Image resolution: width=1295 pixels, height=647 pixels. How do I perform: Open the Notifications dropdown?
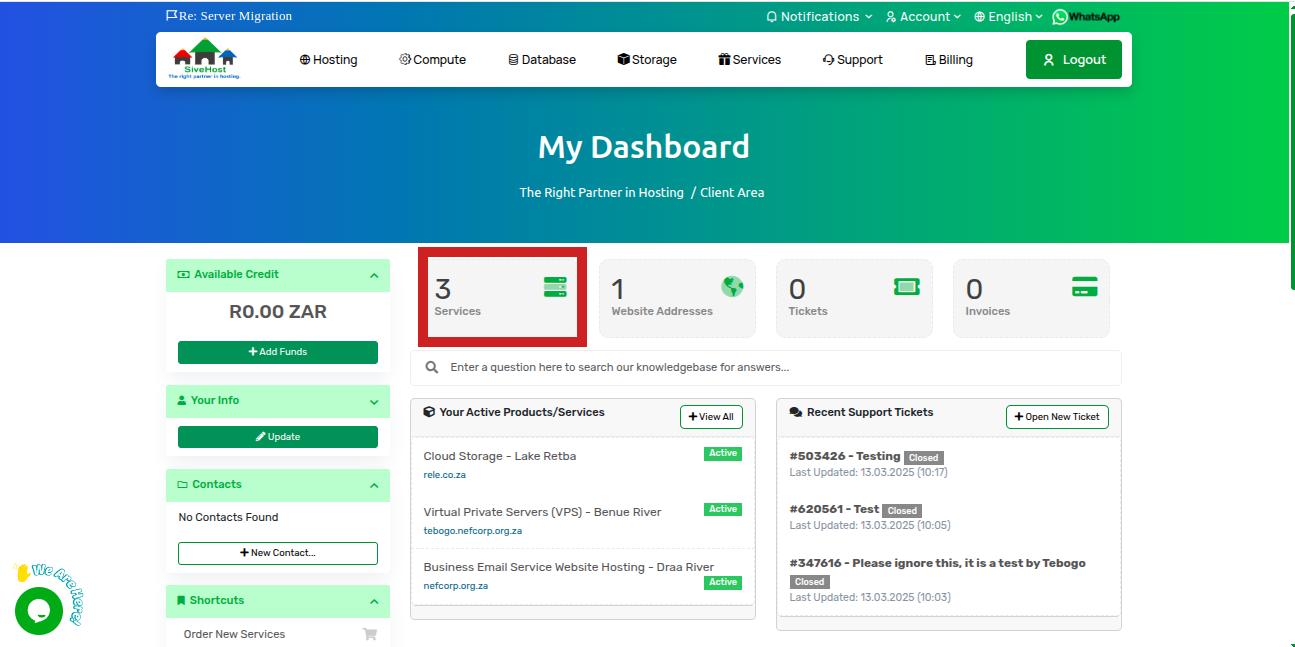[818, 17]
